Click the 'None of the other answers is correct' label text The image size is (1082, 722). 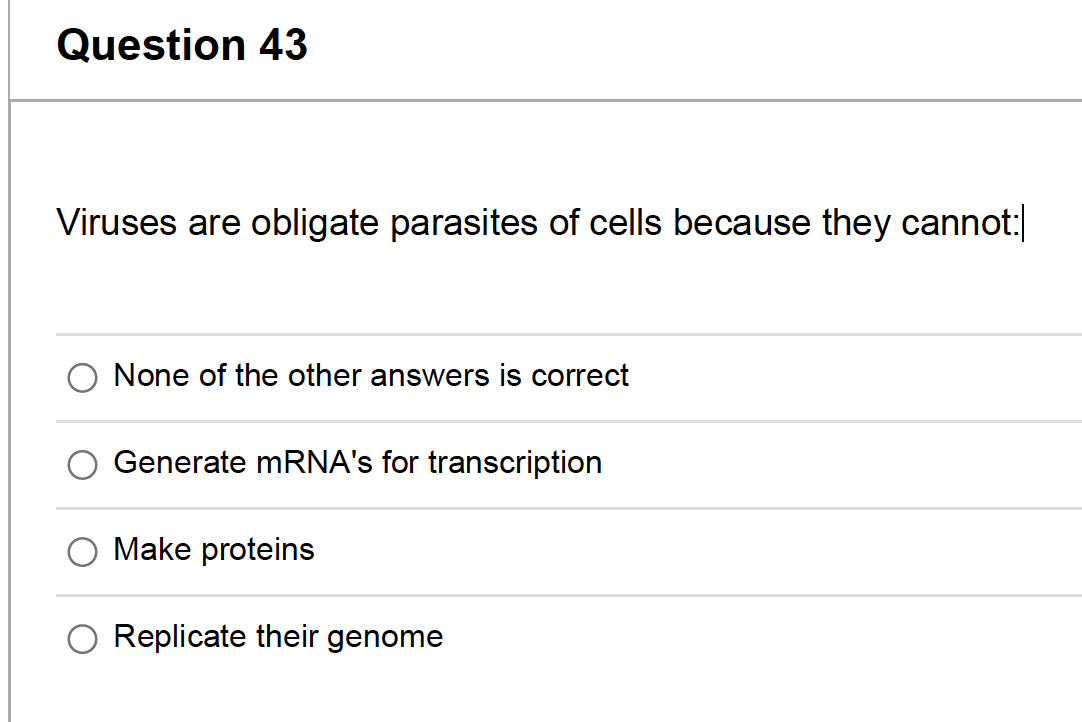click(371, 376)
